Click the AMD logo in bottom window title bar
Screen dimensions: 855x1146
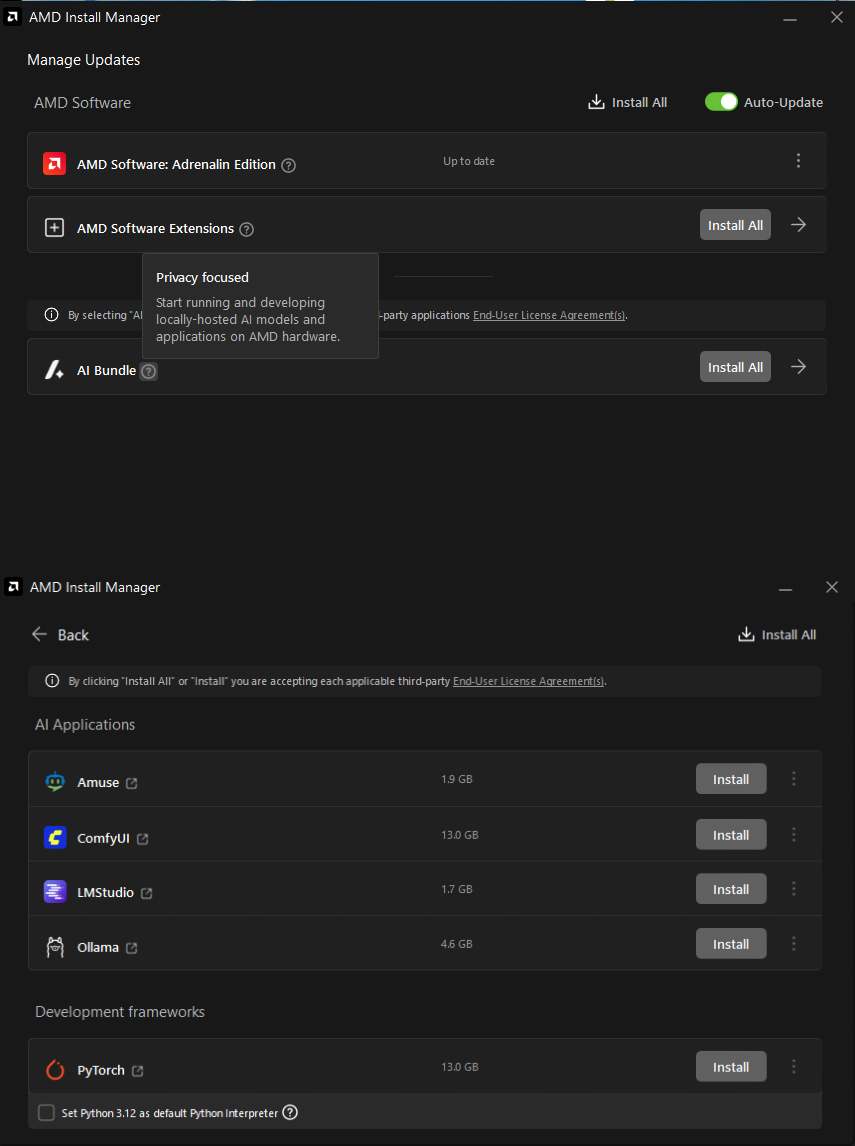[13, 587]
